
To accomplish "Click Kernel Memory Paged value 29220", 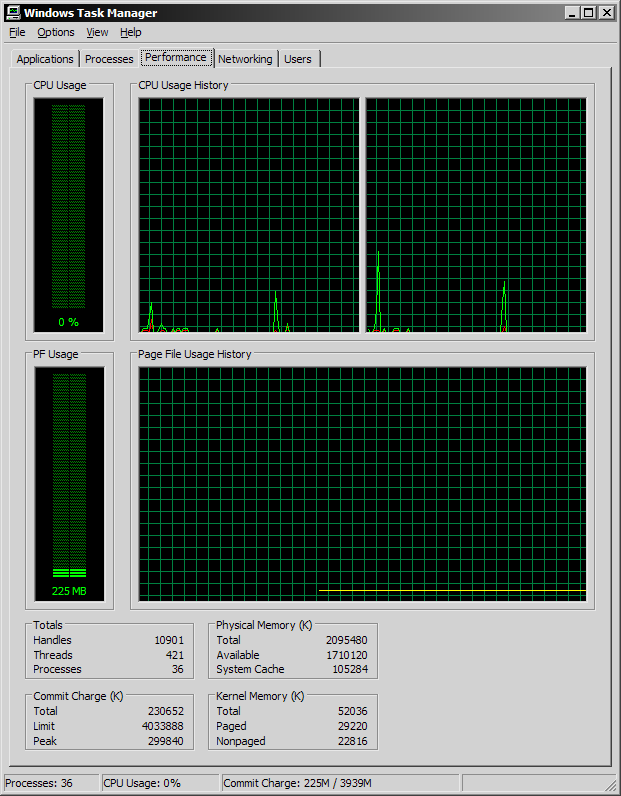I will pyautogui.click(x=353, y=726).
